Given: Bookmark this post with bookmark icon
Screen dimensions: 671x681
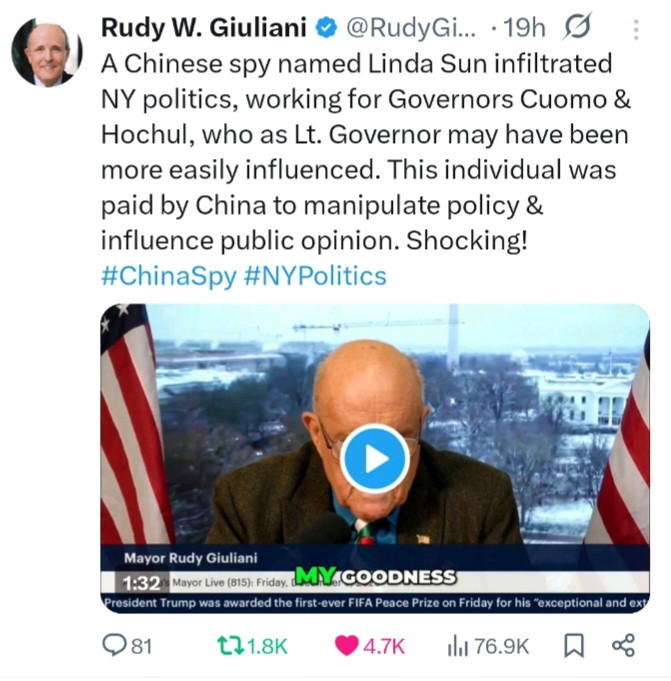Looking at the screenshot, I should (574, 645).
